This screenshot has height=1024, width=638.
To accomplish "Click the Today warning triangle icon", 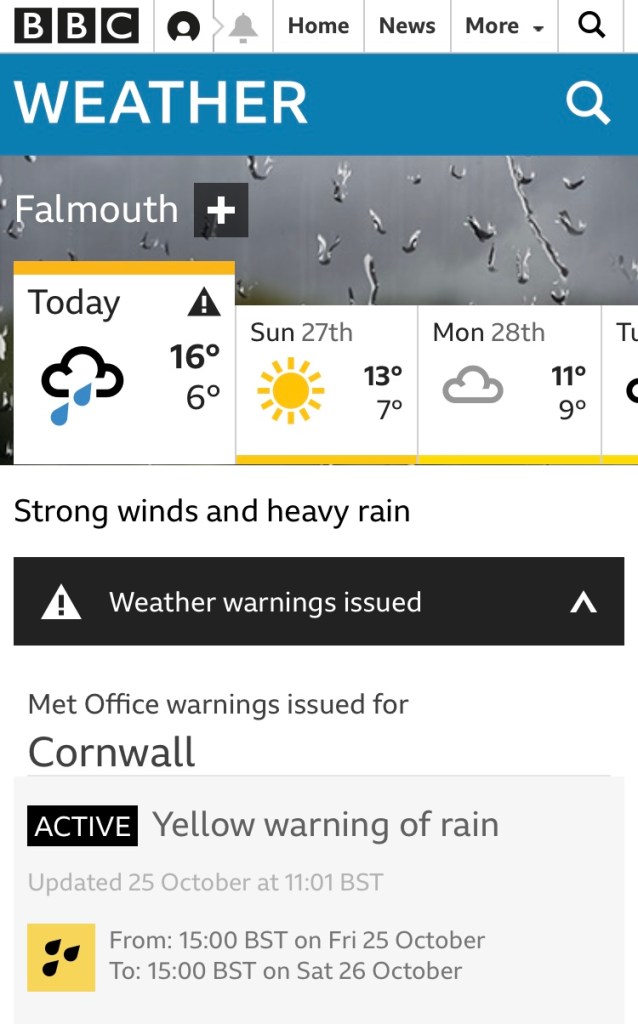I will [204, 302].
